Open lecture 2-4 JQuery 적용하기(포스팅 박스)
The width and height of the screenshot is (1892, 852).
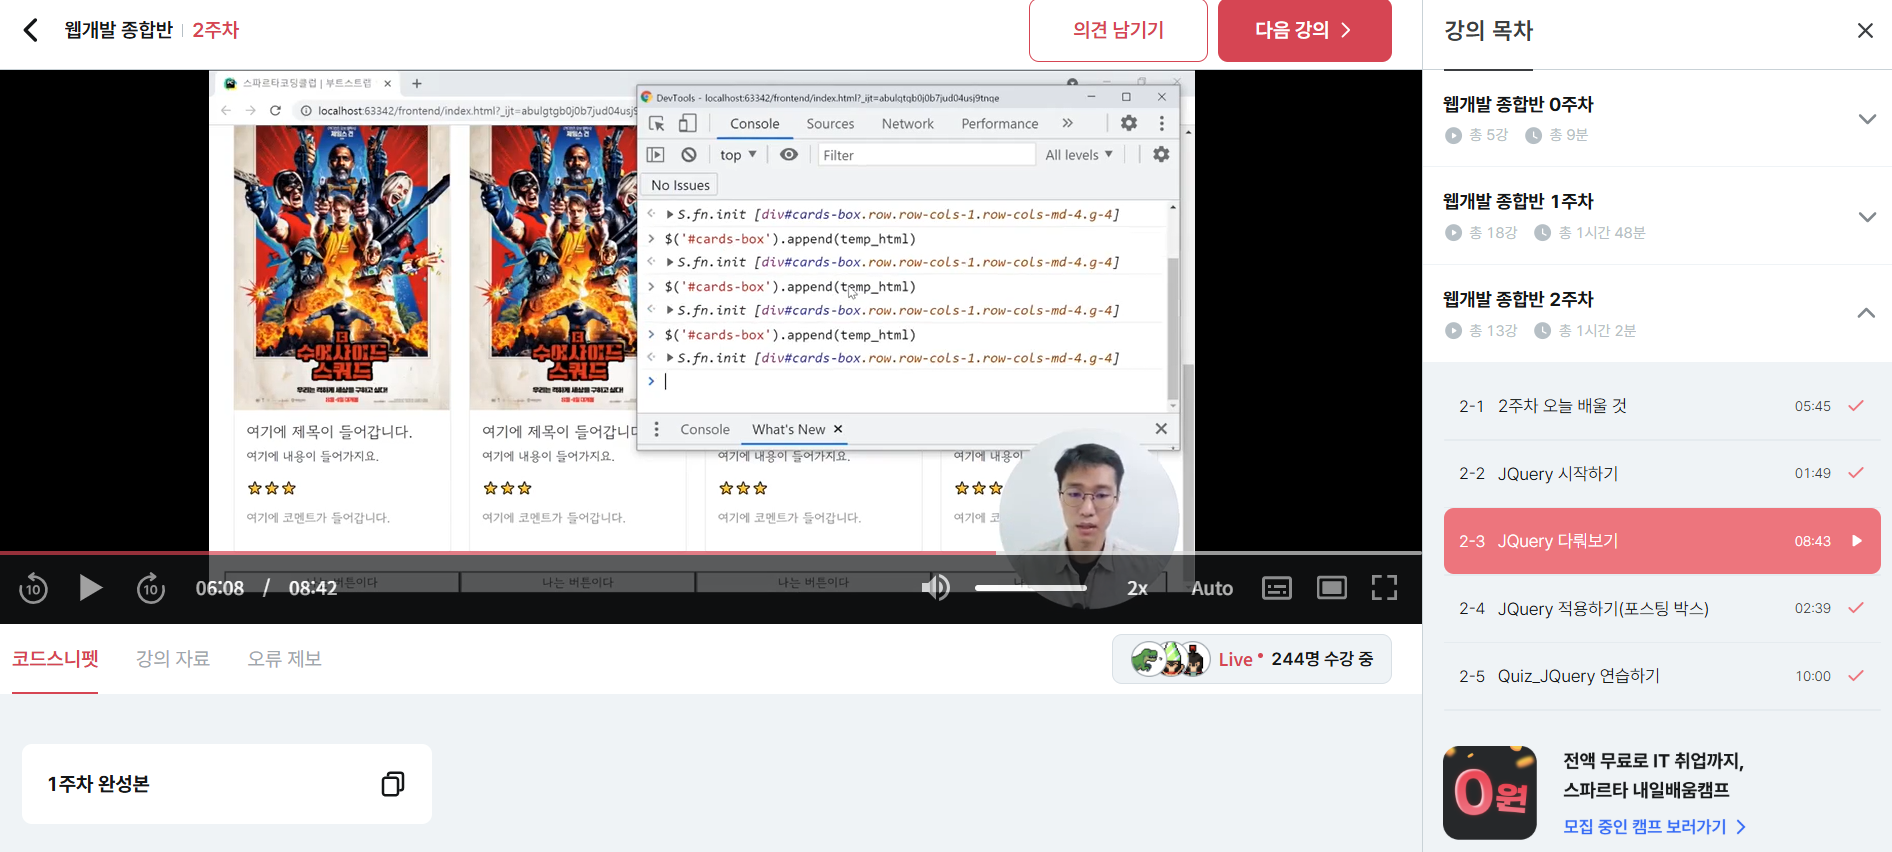click(1661, 608)
